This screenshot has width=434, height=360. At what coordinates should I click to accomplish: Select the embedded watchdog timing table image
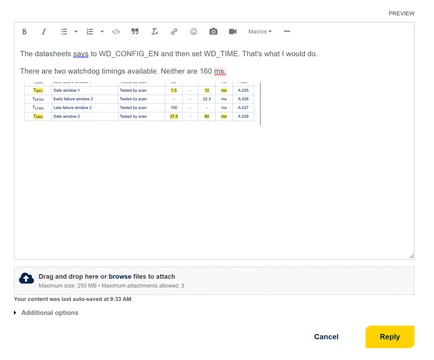tap(140, 102)
